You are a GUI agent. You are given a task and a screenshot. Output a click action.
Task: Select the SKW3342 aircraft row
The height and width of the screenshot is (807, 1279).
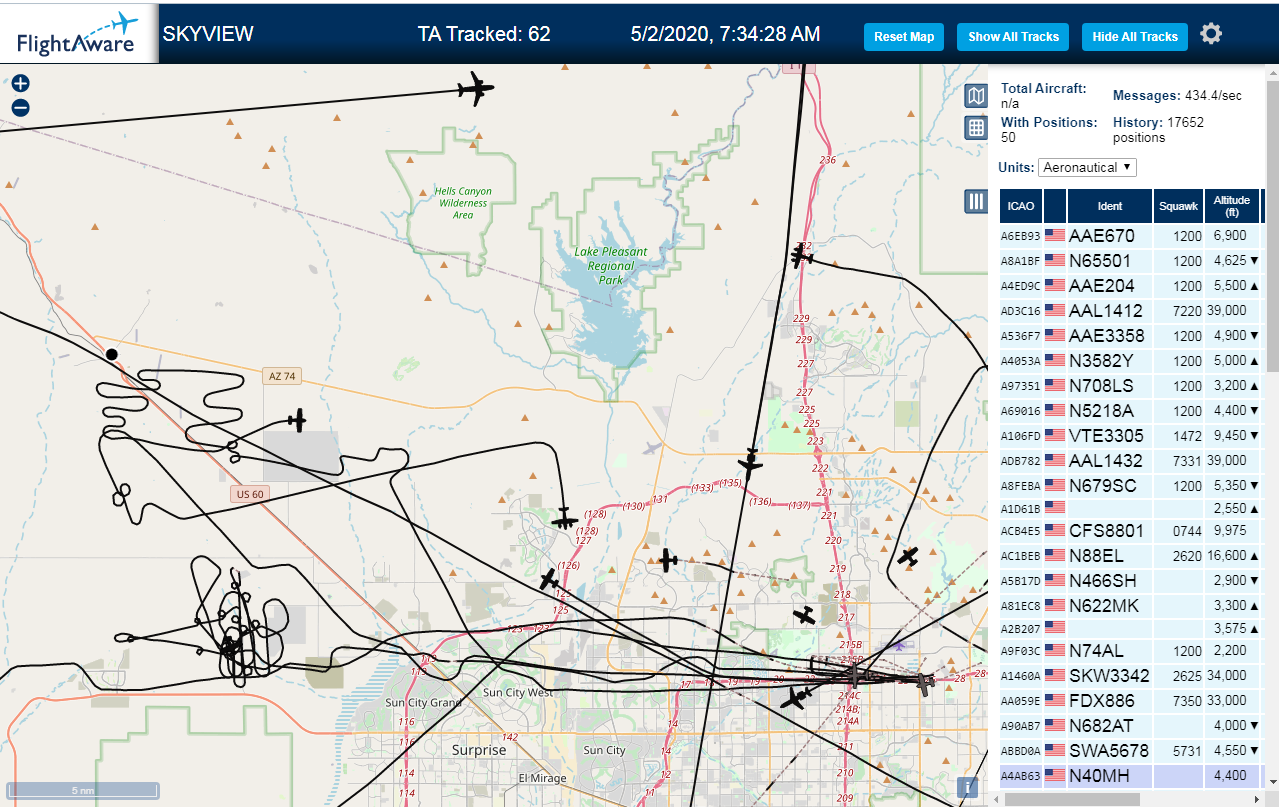(x=1130, y=676)
